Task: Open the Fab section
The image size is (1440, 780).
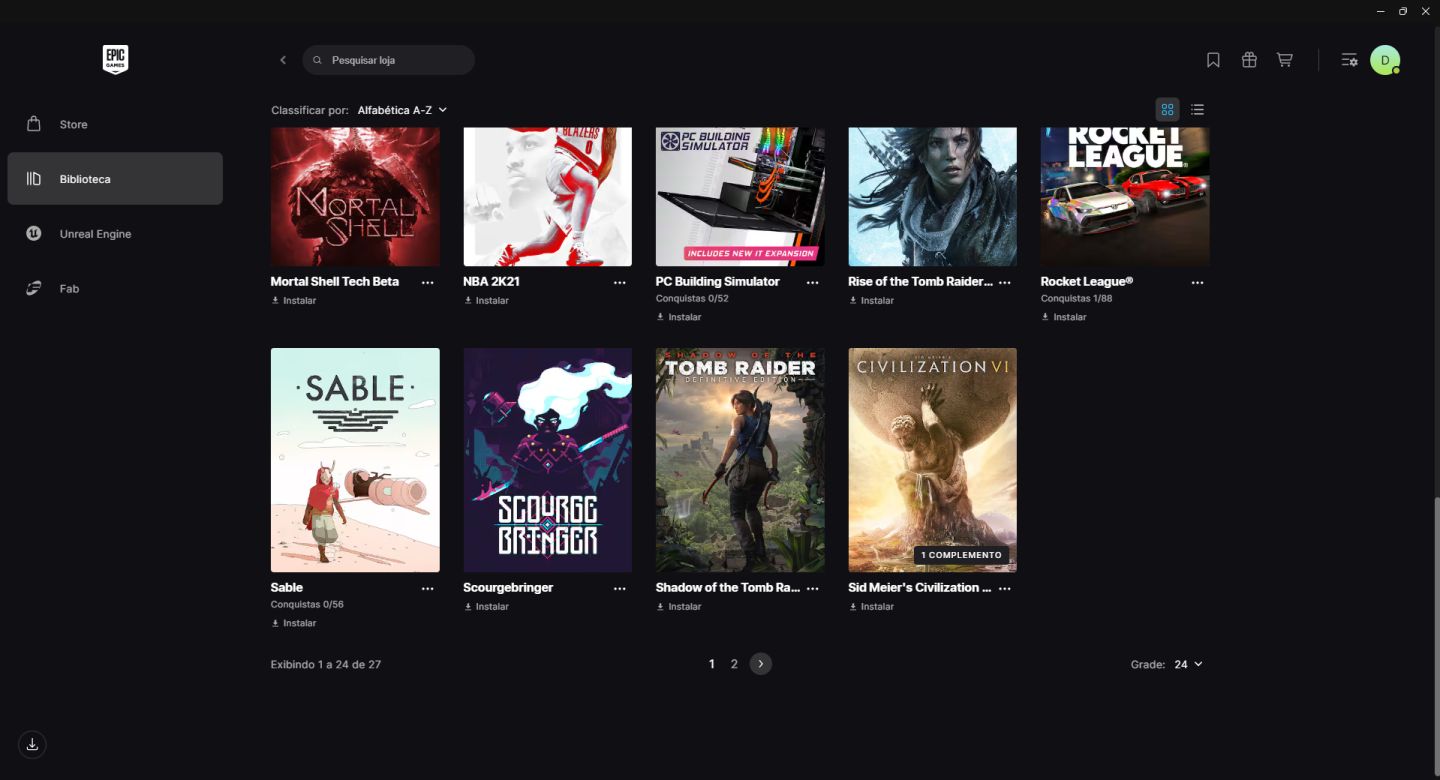Action: (115, 289)
